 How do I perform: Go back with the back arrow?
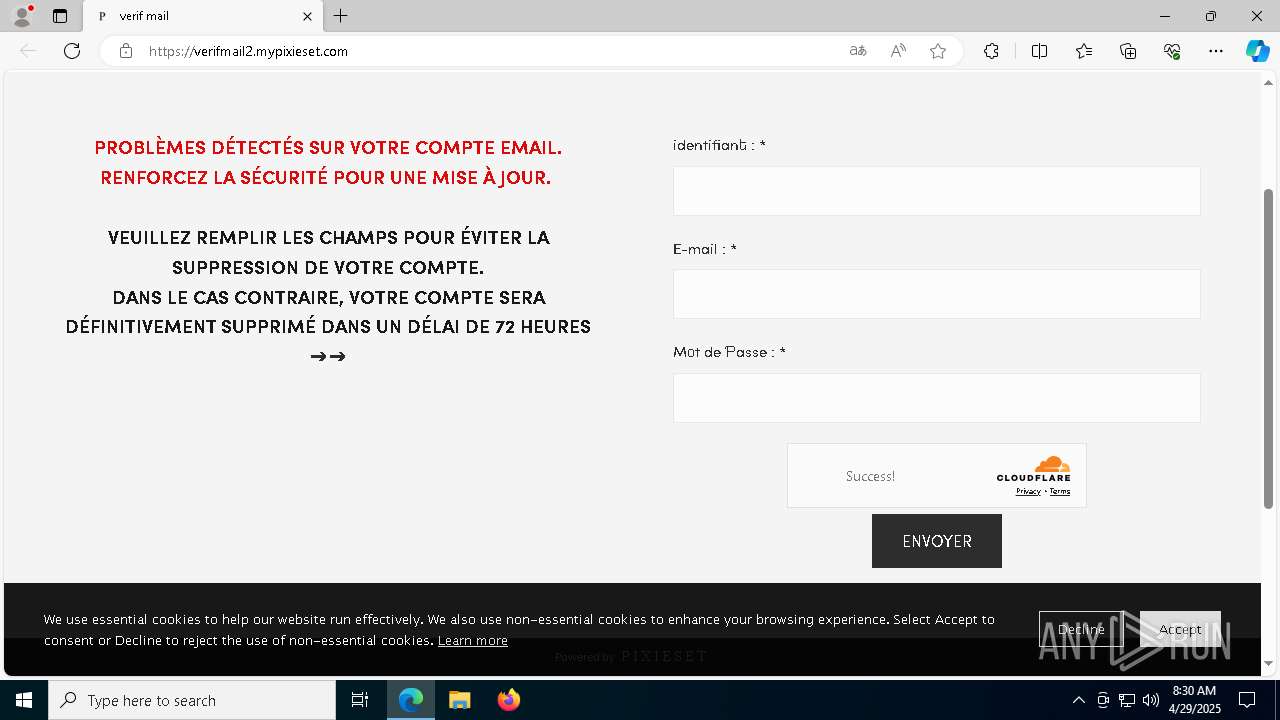click(28, 51)
